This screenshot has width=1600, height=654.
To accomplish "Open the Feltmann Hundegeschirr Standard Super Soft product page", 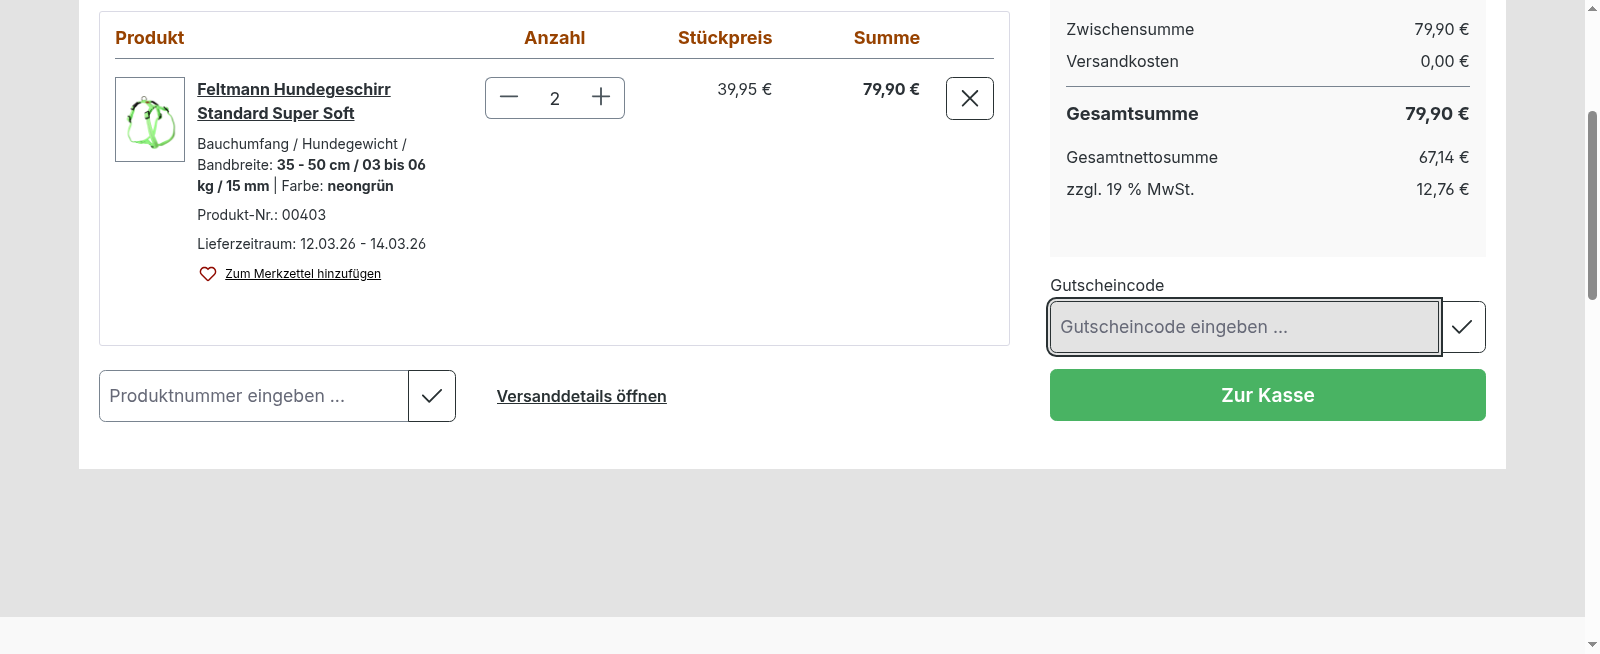I will click(x=293, y=101).
